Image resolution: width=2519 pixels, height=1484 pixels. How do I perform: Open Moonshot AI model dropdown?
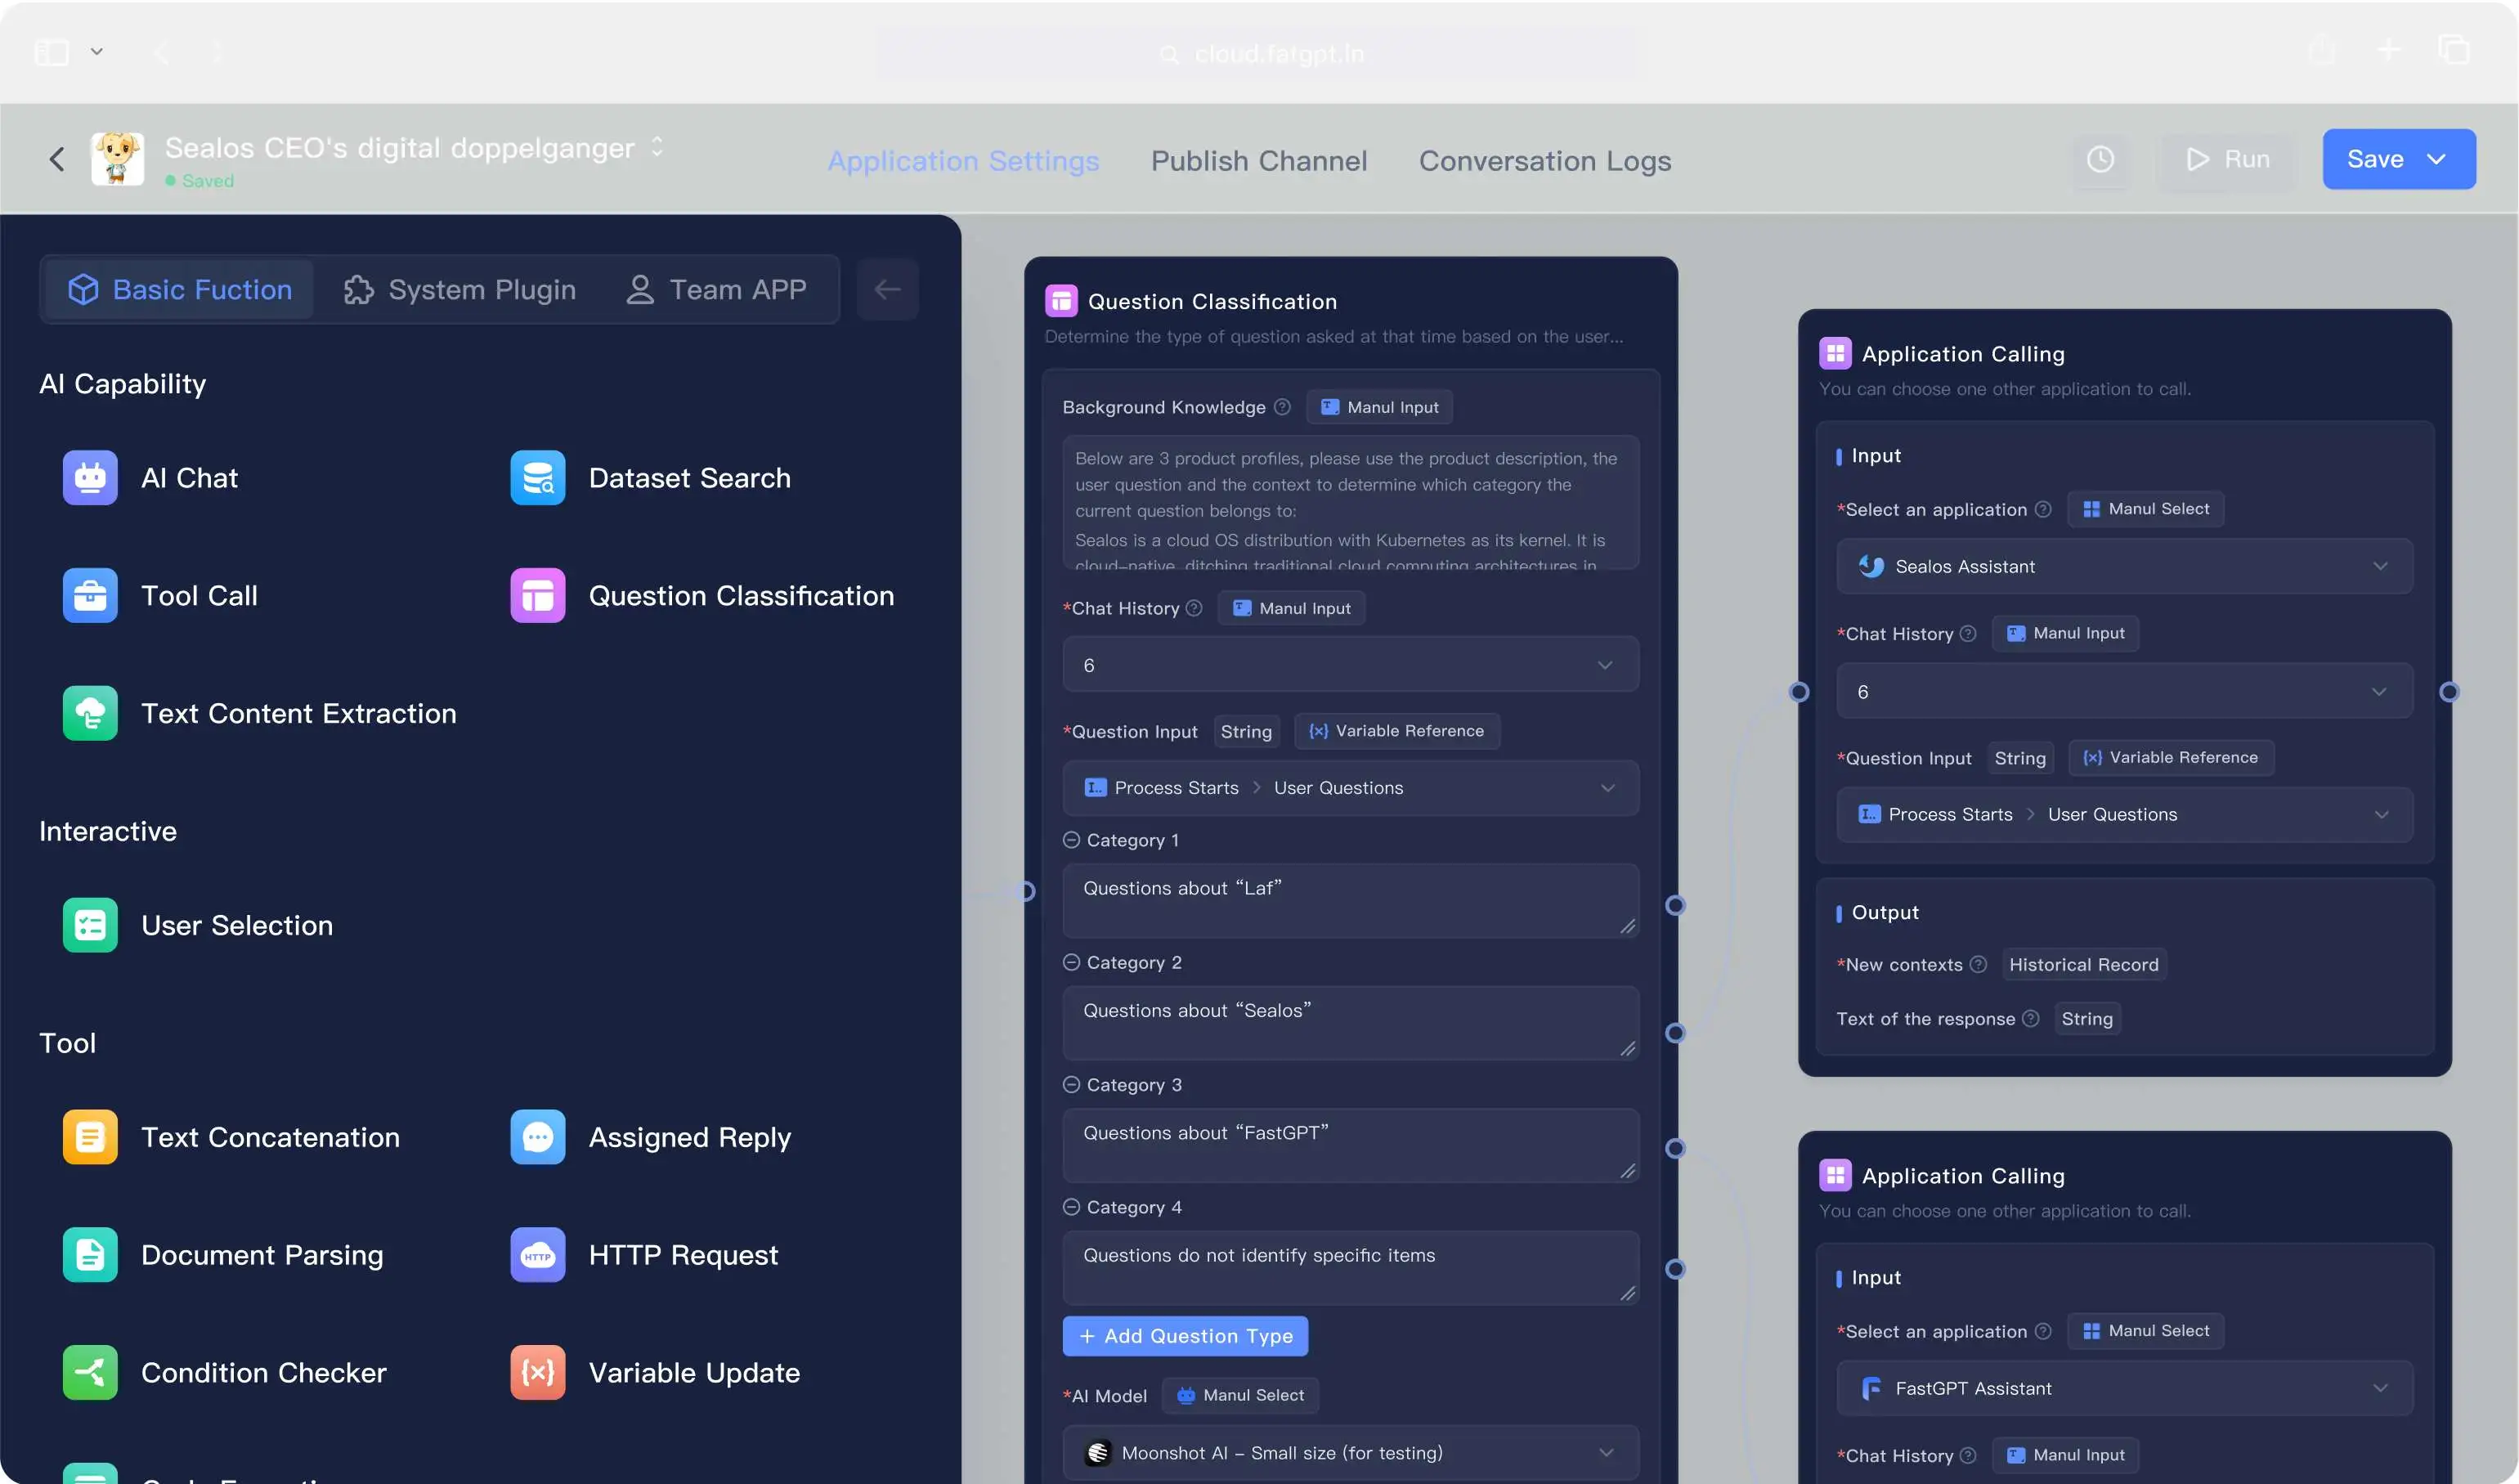1350,1453
